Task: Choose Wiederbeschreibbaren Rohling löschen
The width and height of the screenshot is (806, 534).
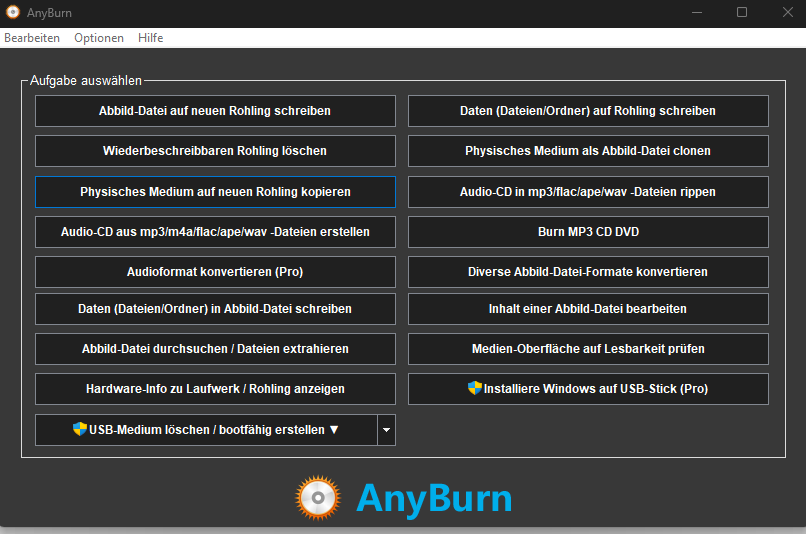Action: click(215, 151)
